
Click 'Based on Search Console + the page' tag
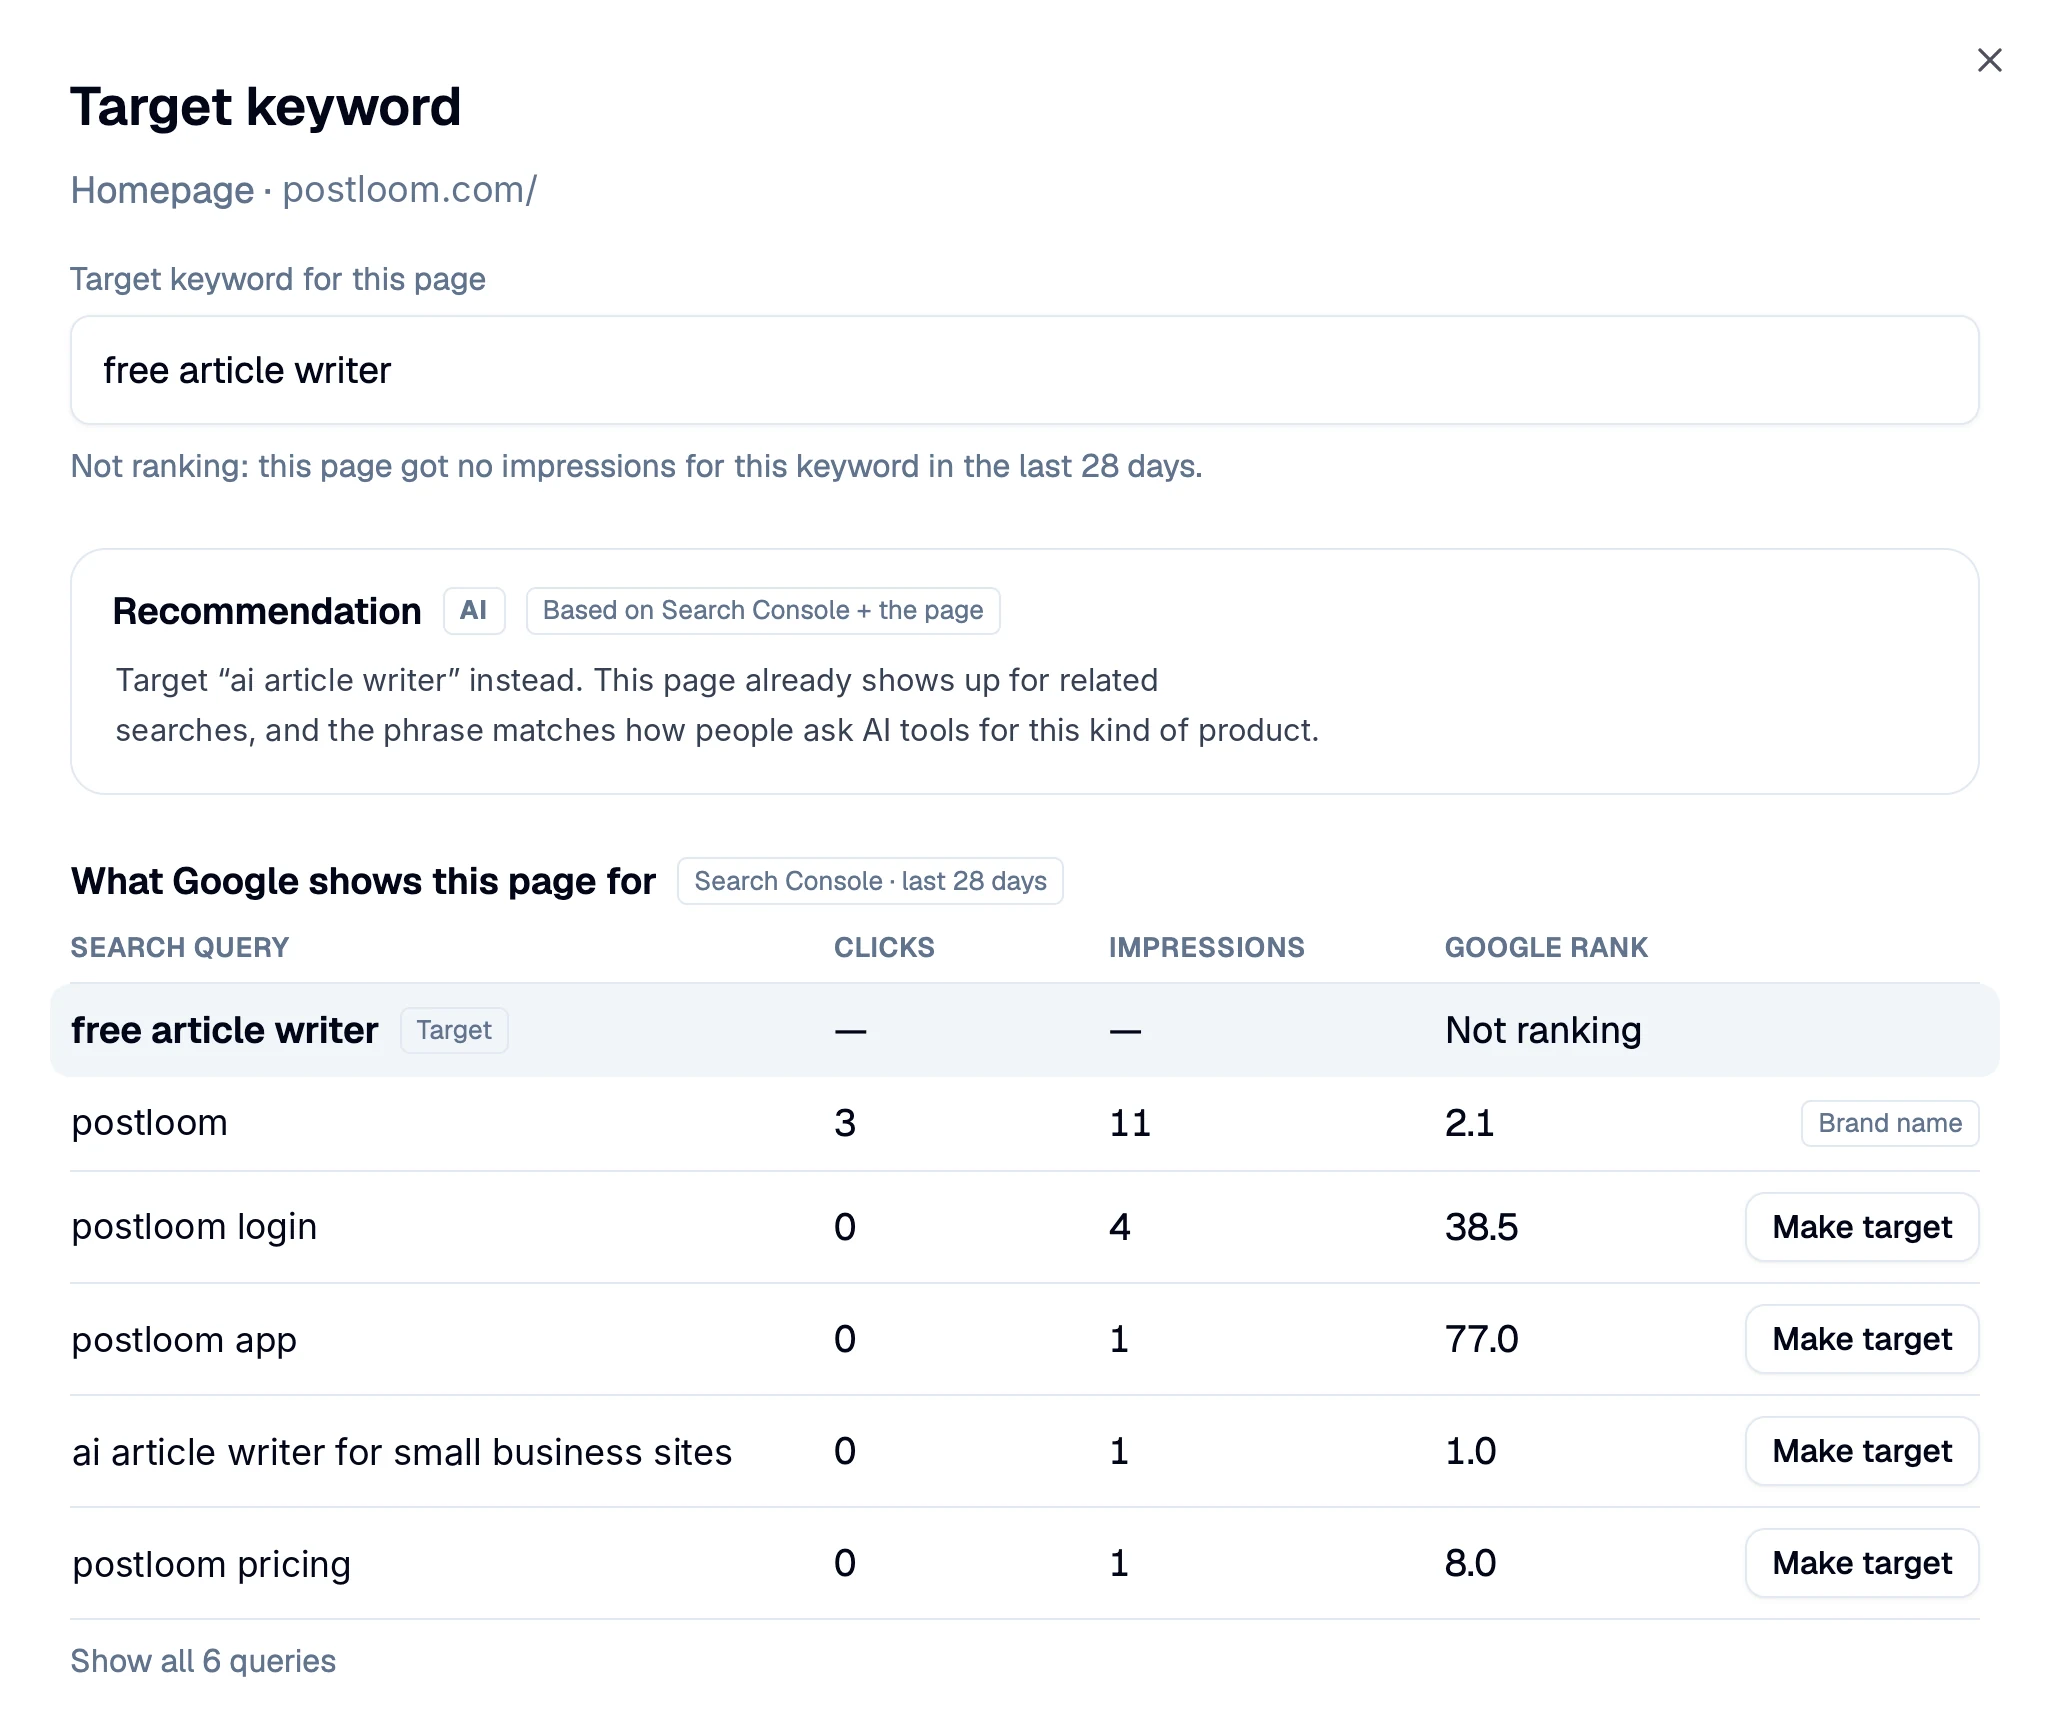click(x=763, y=611)
